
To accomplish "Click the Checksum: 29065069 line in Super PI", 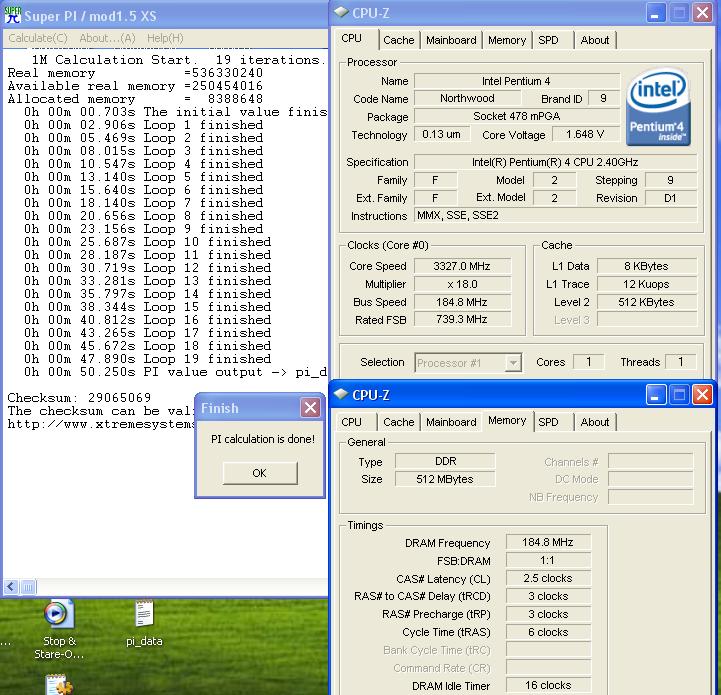I will (x=79, y=398).
